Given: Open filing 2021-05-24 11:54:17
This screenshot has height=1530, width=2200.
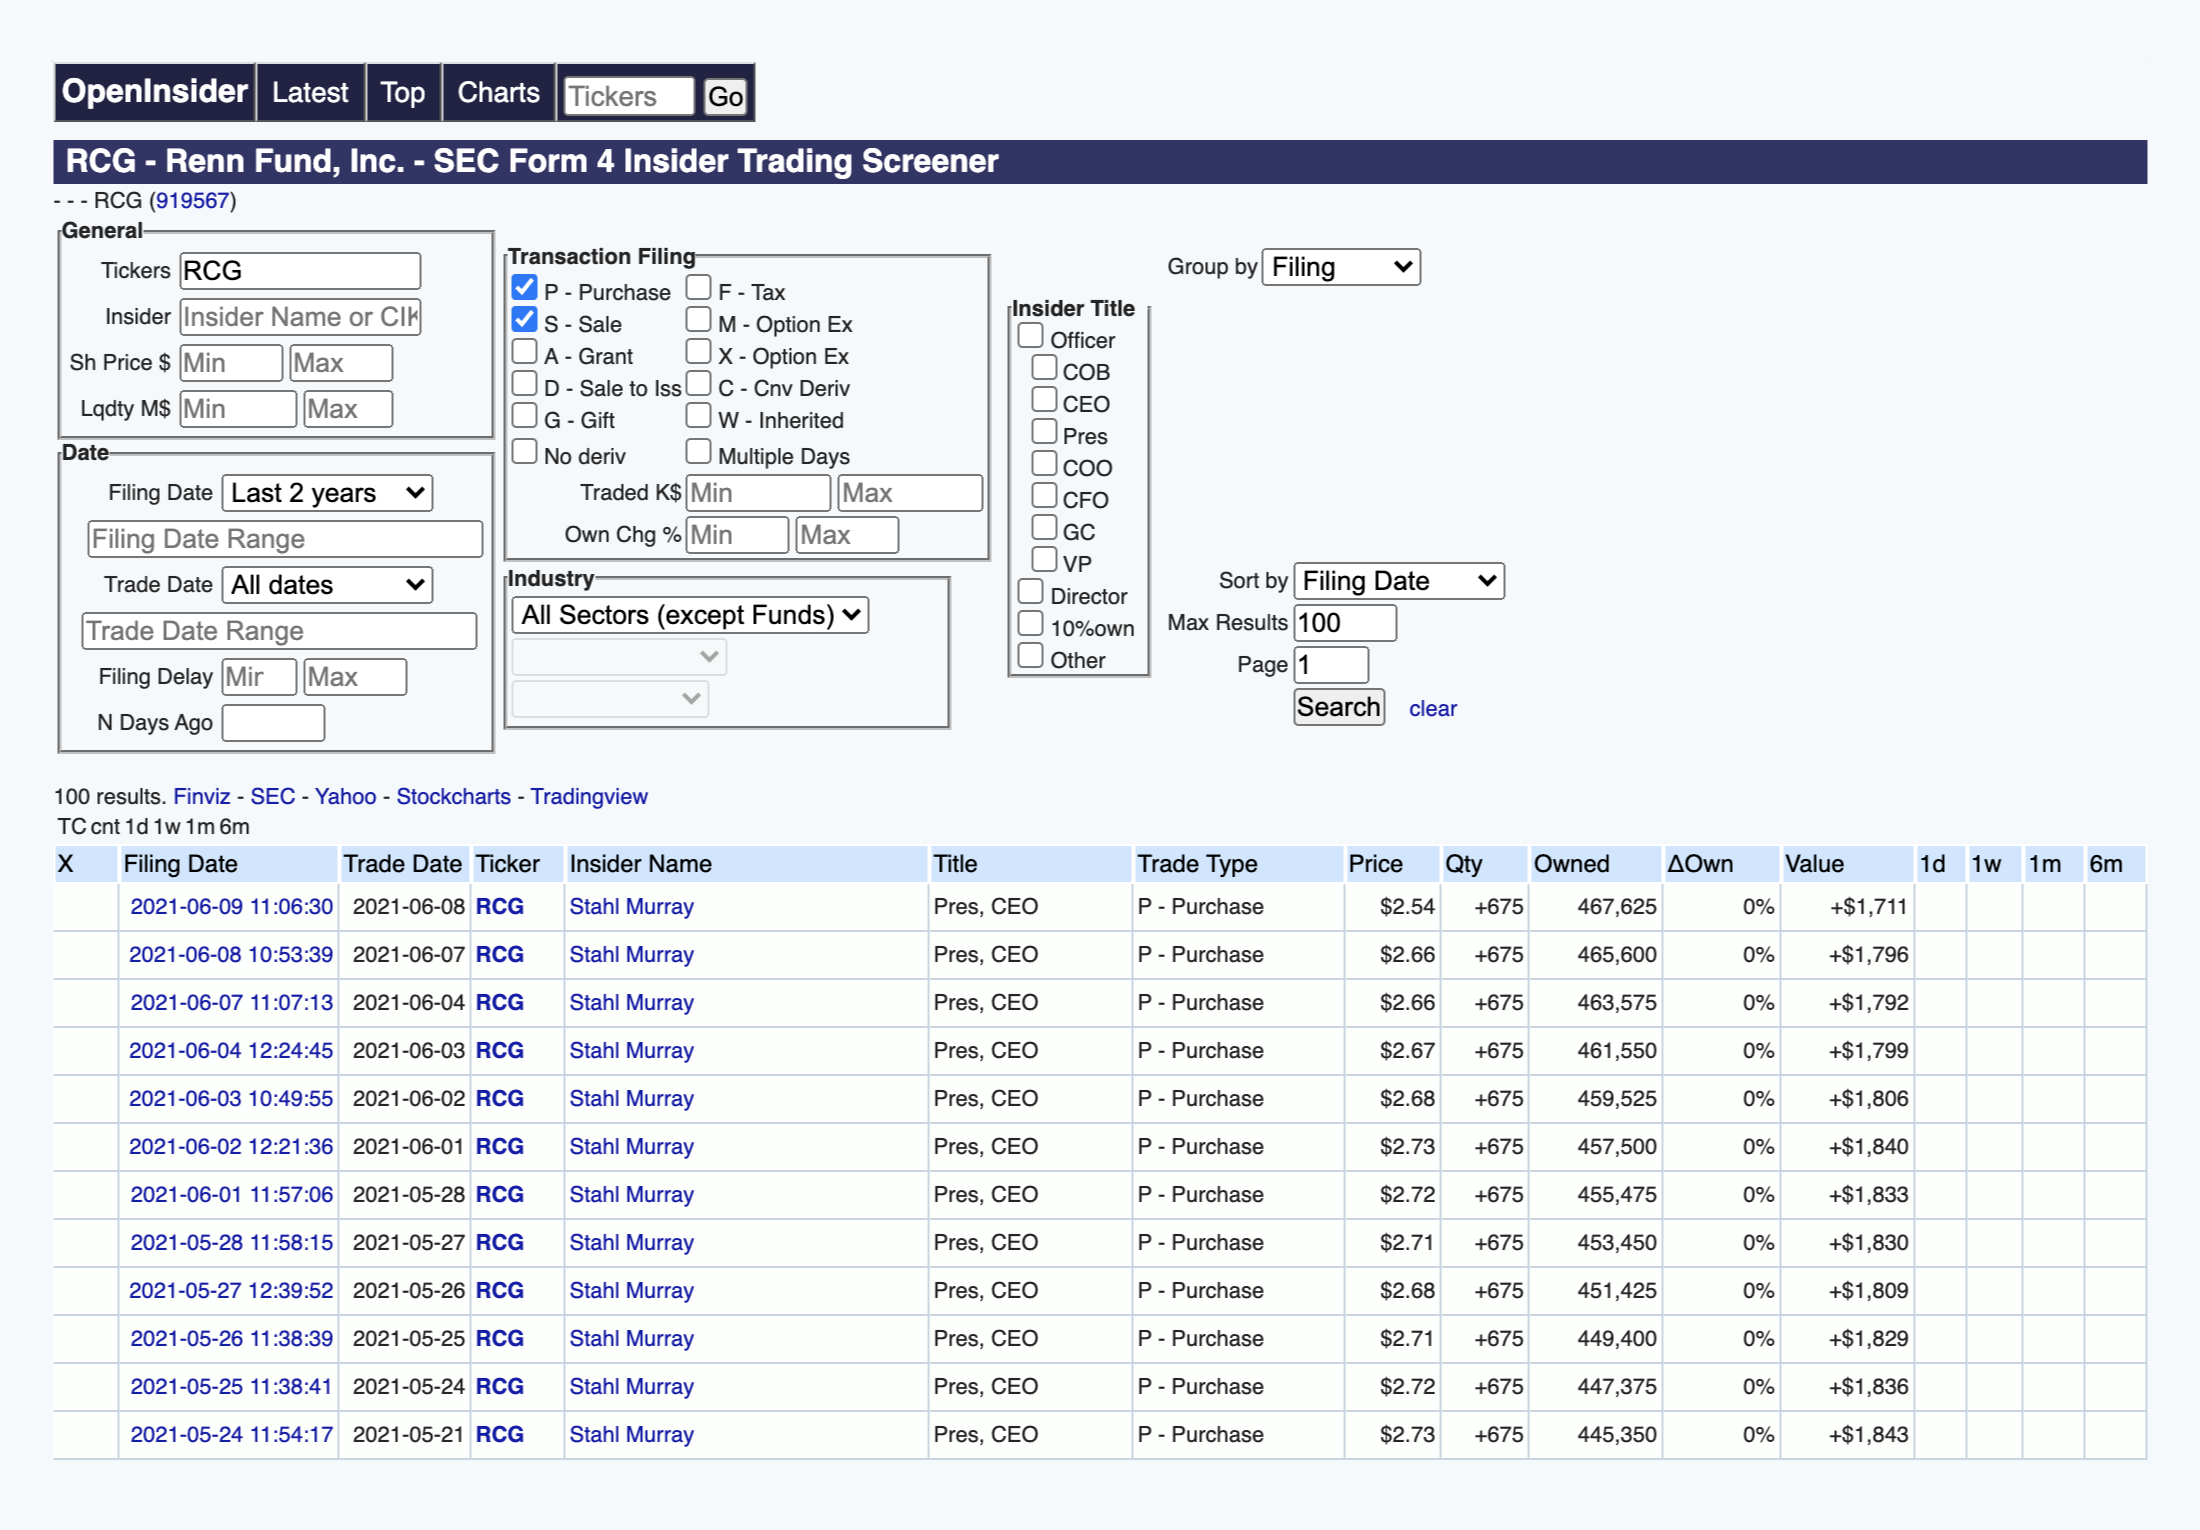Looking at the screenshot, I should (x=231, y=1435).
